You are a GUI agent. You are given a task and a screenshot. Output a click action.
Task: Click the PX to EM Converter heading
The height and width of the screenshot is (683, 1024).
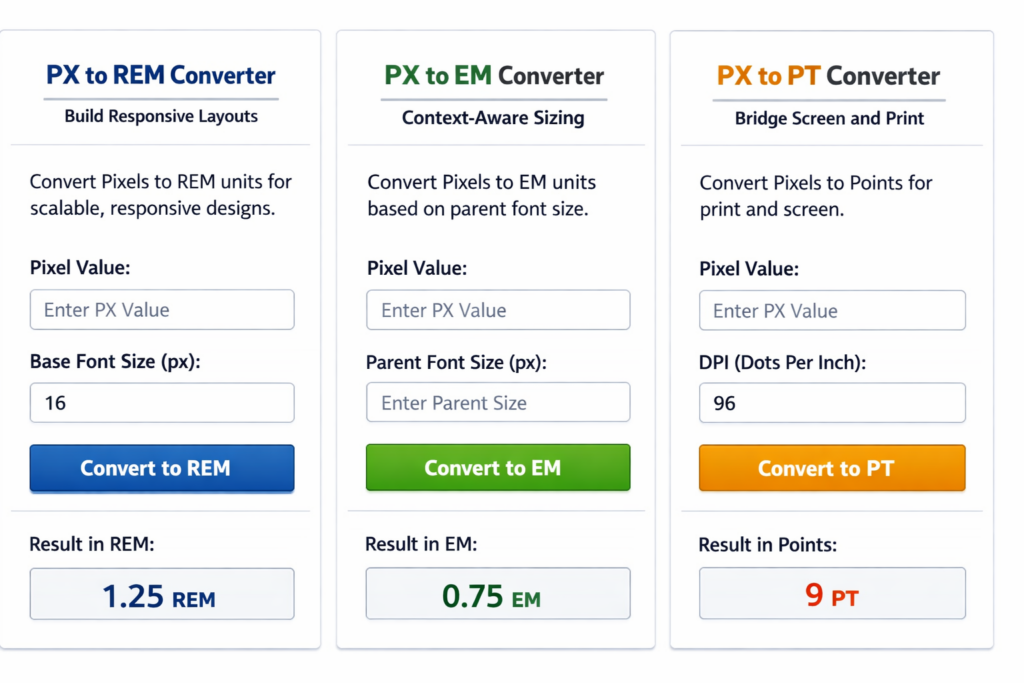(x=494, y=76)
